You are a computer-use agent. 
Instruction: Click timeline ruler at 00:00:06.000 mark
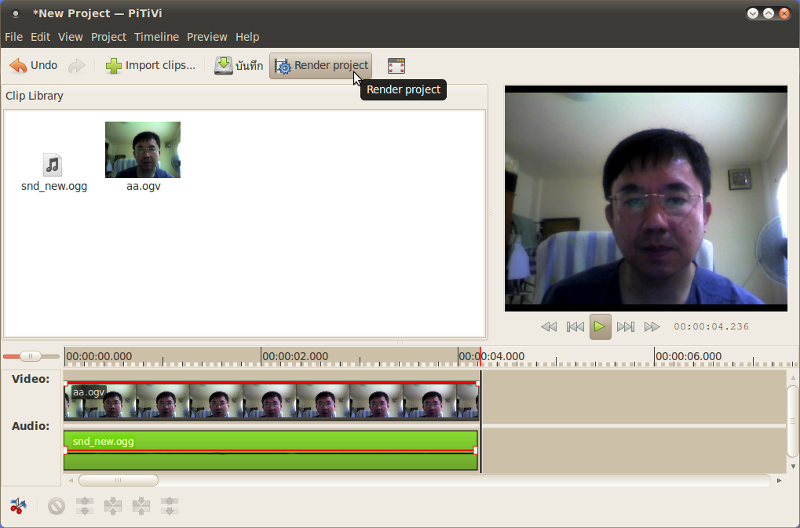[x=655, y=357]
